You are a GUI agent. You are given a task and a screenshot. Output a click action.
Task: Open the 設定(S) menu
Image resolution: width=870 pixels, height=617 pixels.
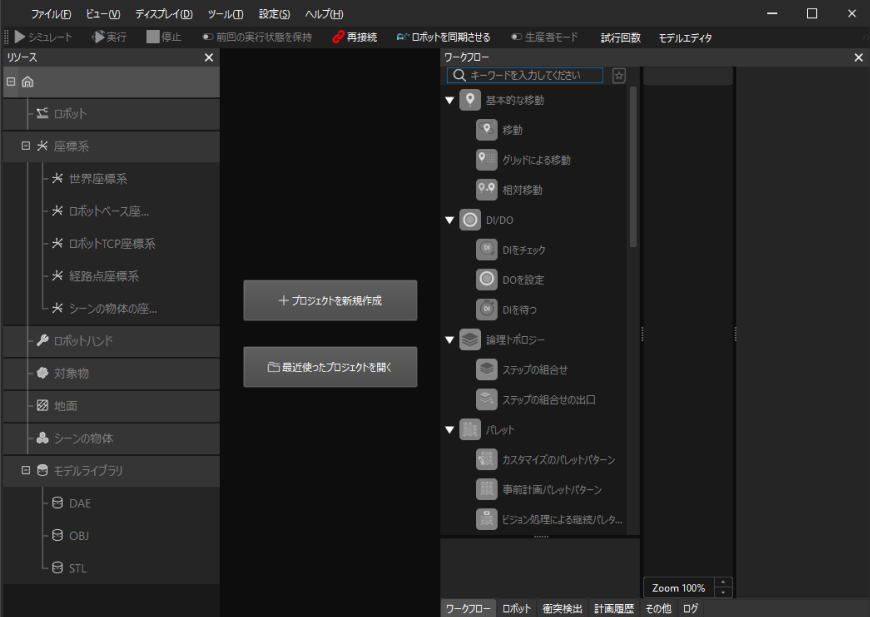tap(274, 14)
